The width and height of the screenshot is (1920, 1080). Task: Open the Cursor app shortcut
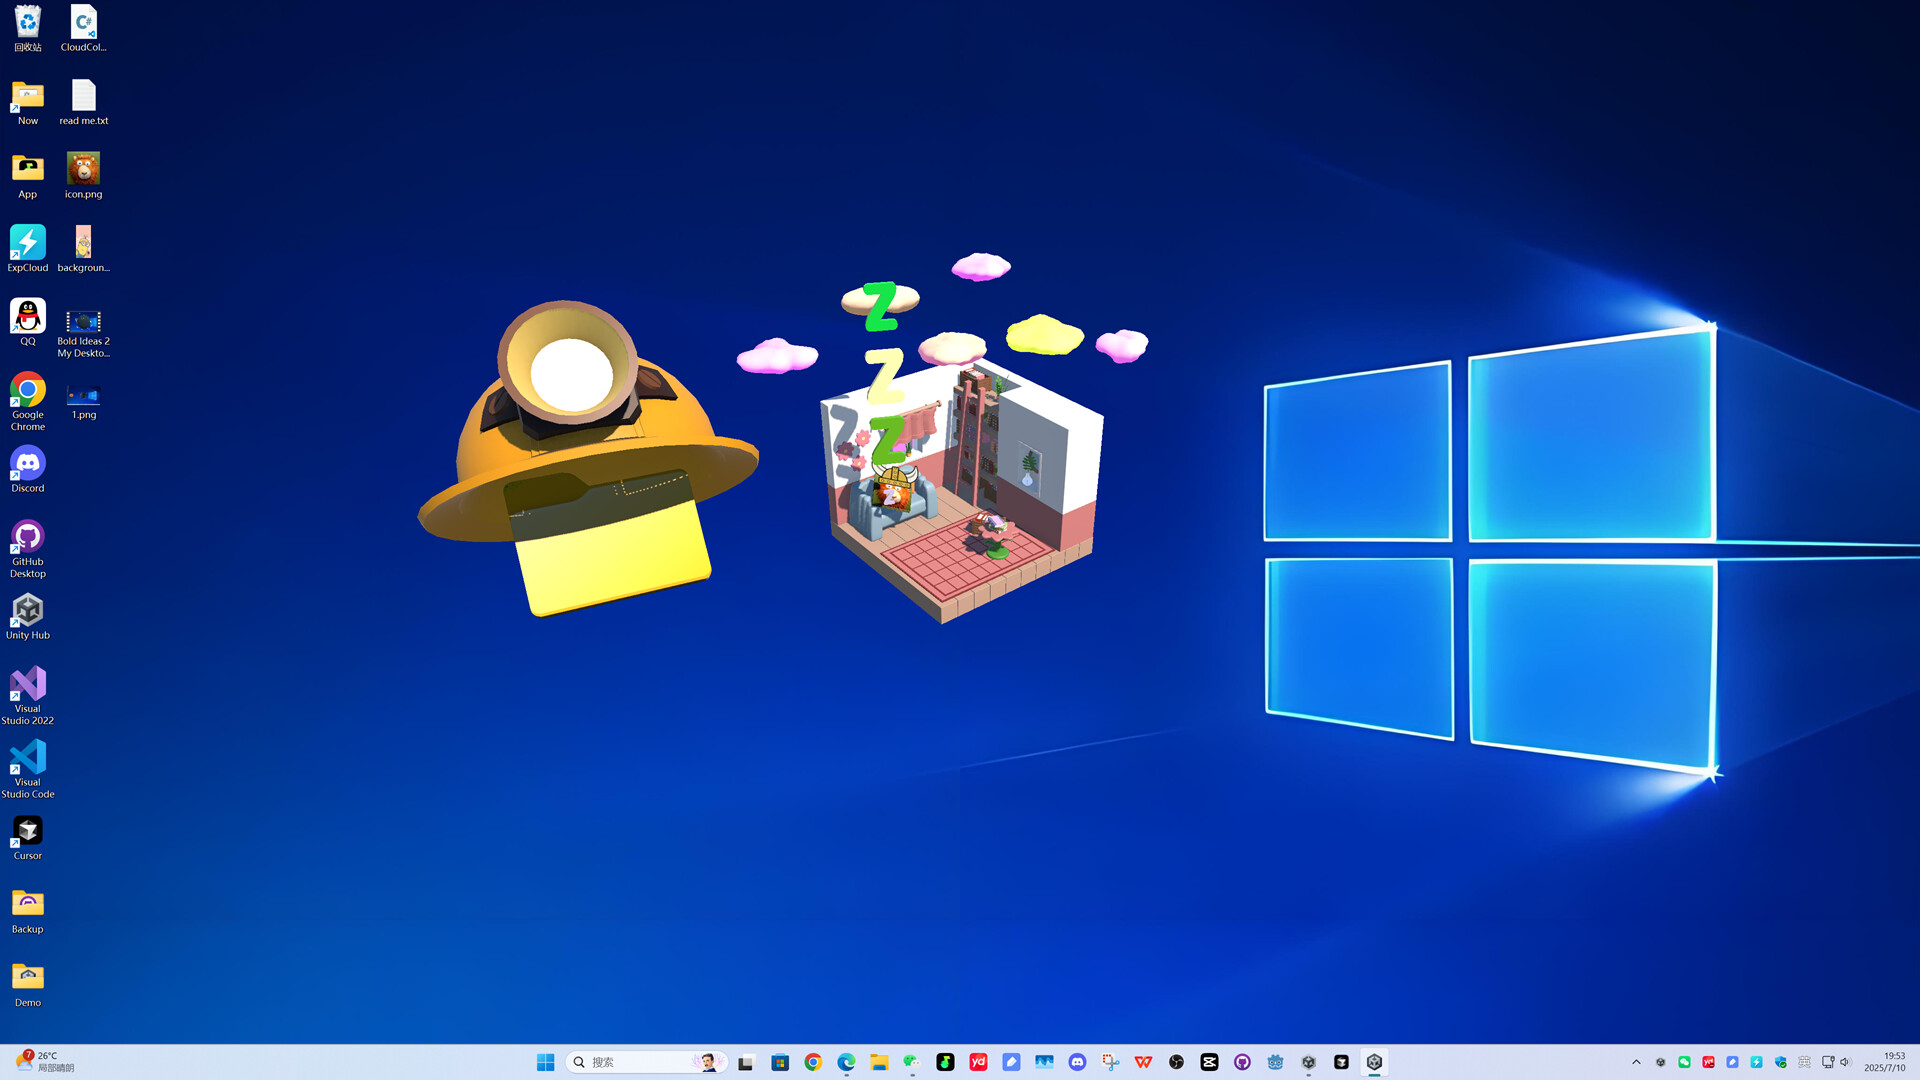(x=27, y=832)
